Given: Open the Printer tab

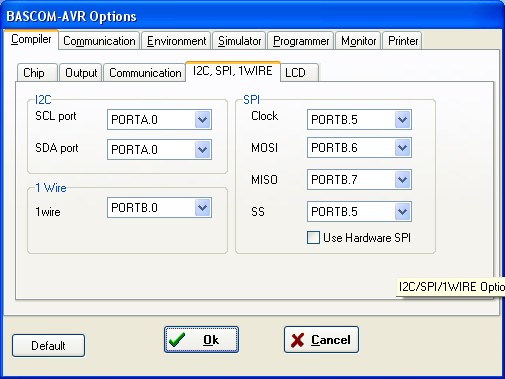Looking at the screenshot, I should click(403, 41).
